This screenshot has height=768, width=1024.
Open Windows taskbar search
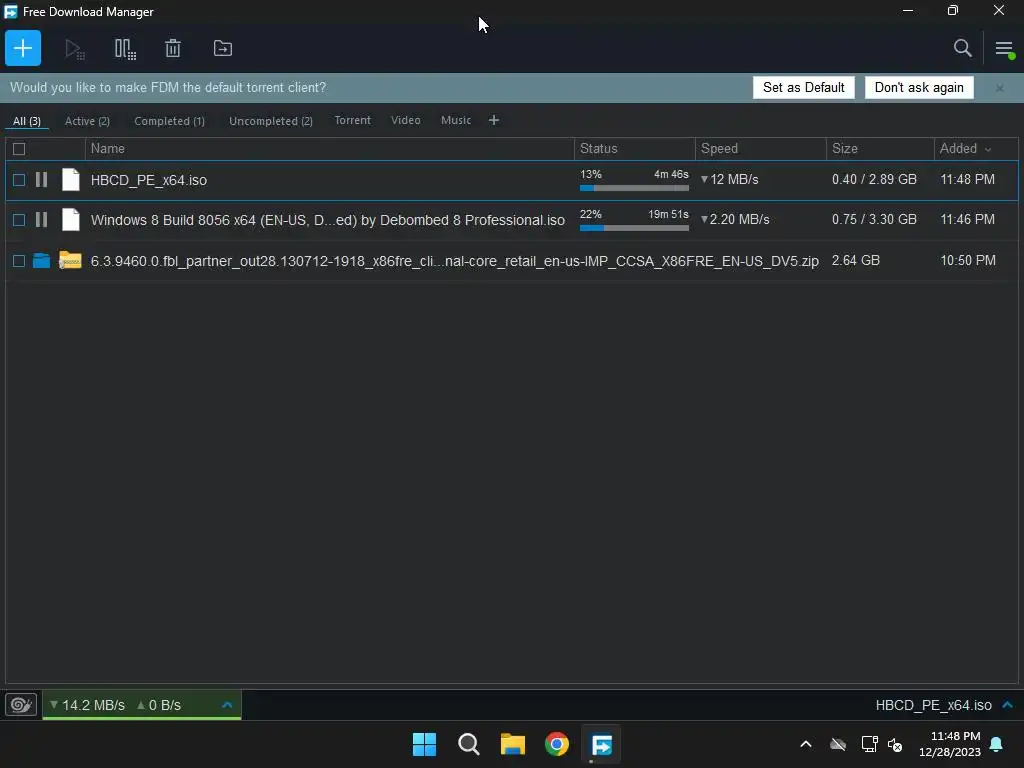pos(469,744)
